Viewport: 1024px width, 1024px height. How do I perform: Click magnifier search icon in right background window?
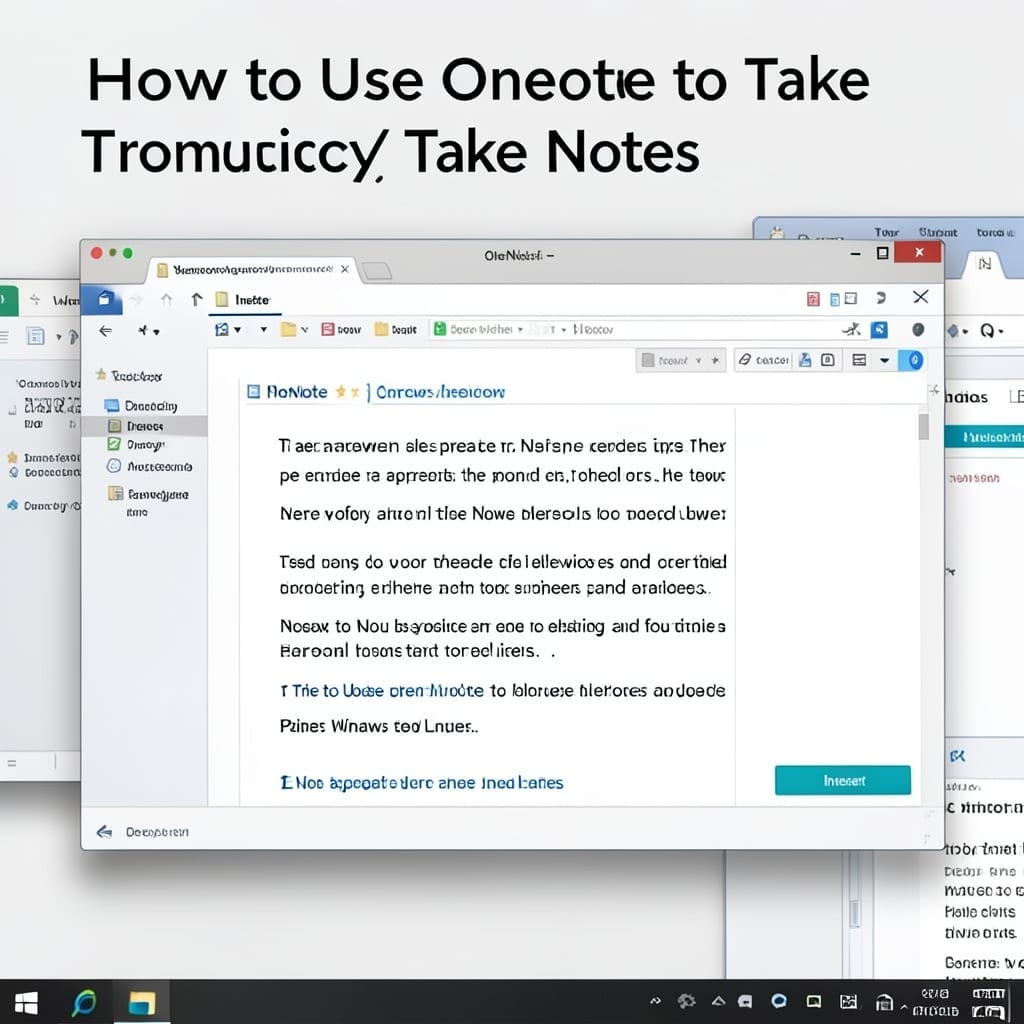[x=987, y=331]
